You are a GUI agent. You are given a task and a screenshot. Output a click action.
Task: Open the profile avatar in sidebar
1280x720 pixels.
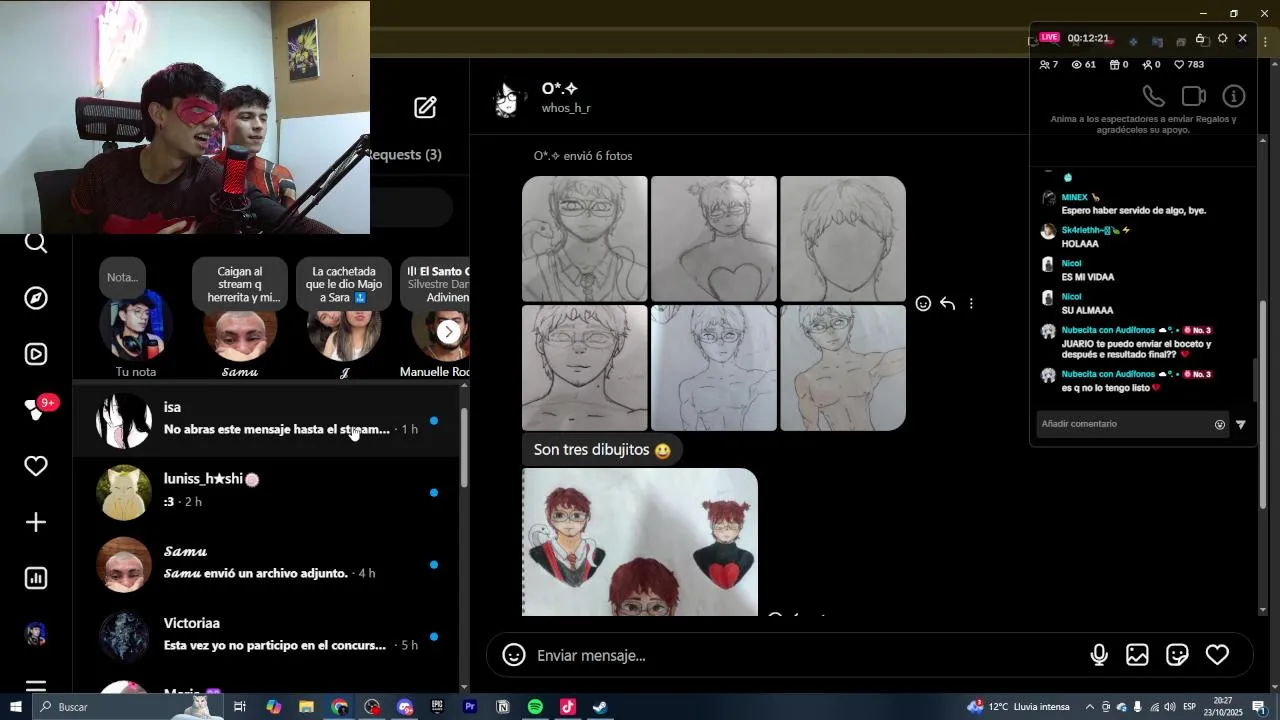pos(36,634)
